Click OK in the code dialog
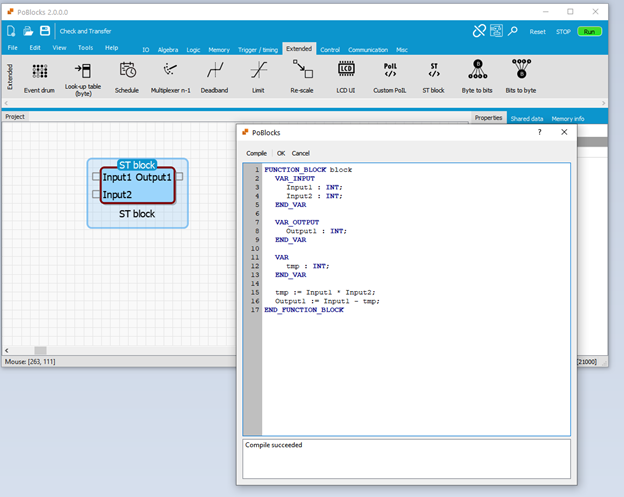Image resolution: width=624 pixels, height=497 pixels. 281,153
